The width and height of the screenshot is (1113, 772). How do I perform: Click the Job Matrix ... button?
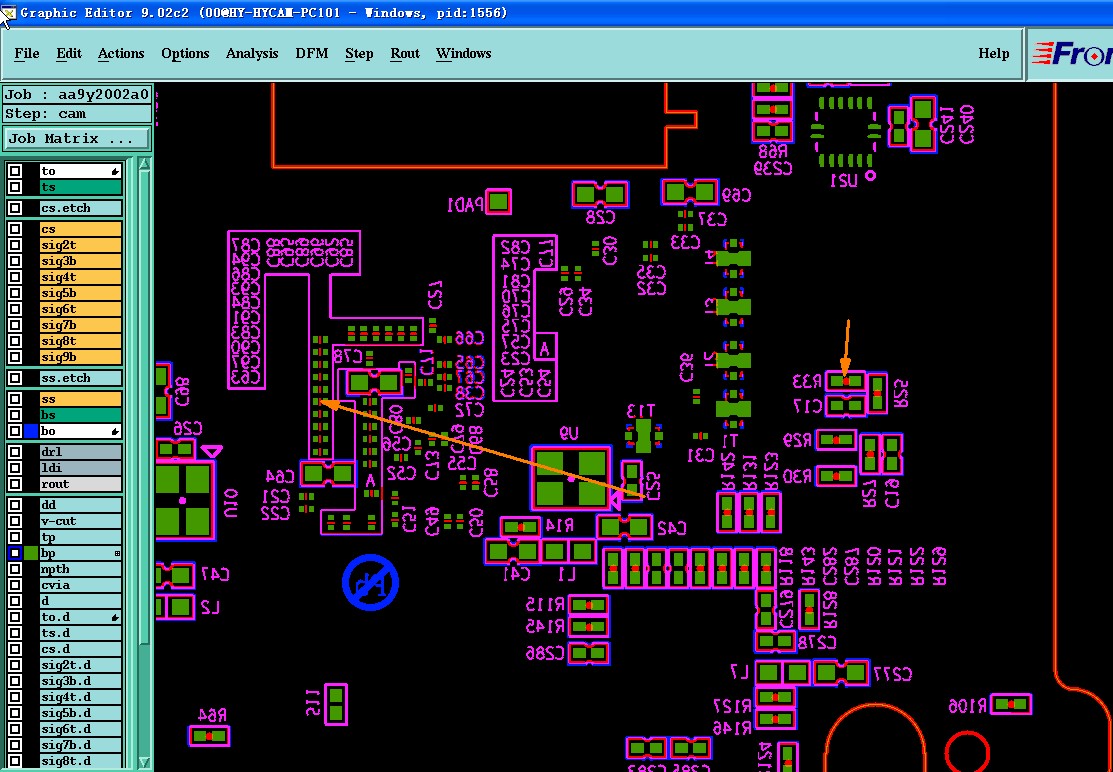(77, 138)
